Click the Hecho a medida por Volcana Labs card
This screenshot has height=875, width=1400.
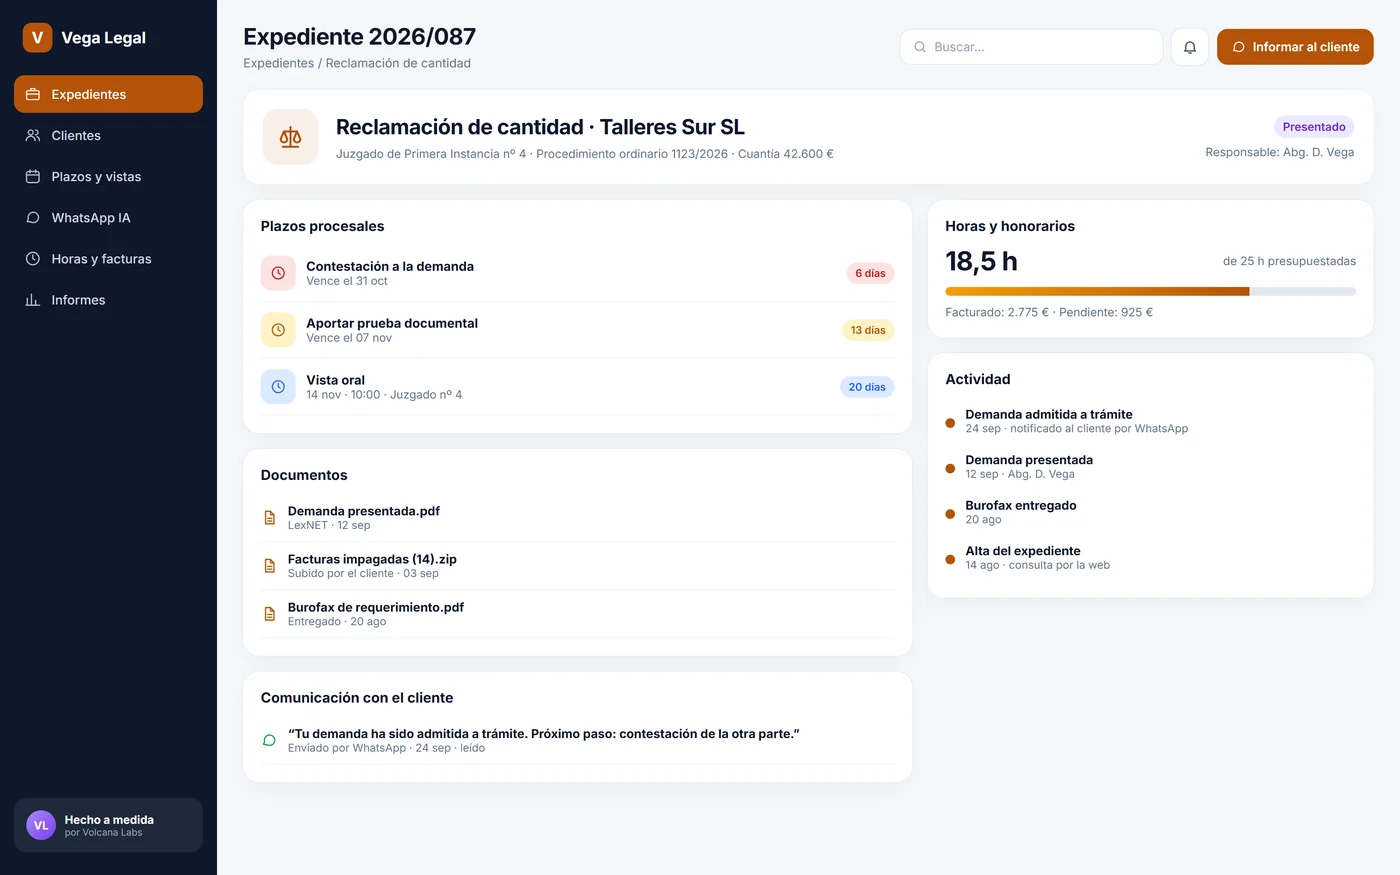click(x=108, y=825)
